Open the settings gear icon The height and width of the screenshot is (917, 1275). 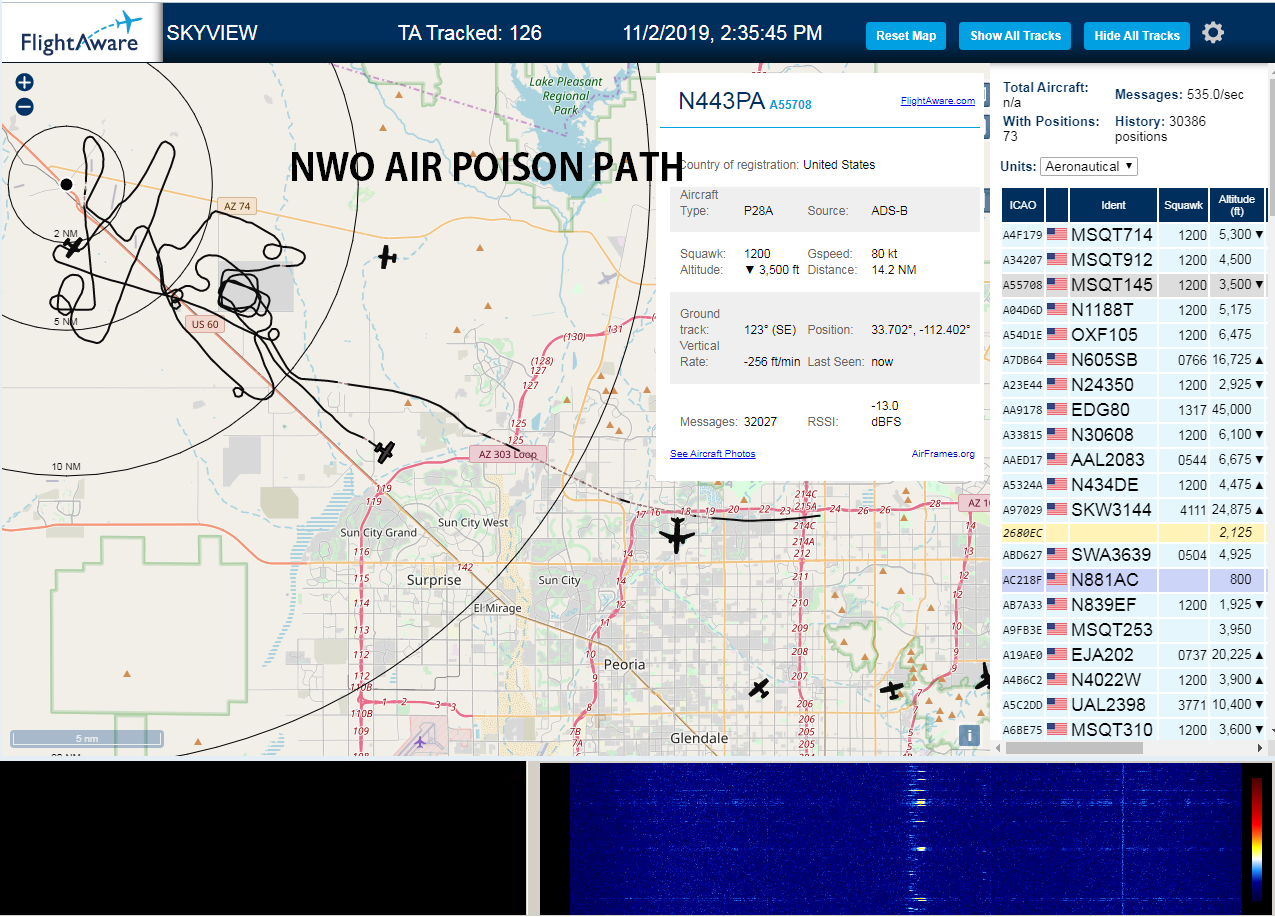1213,33
